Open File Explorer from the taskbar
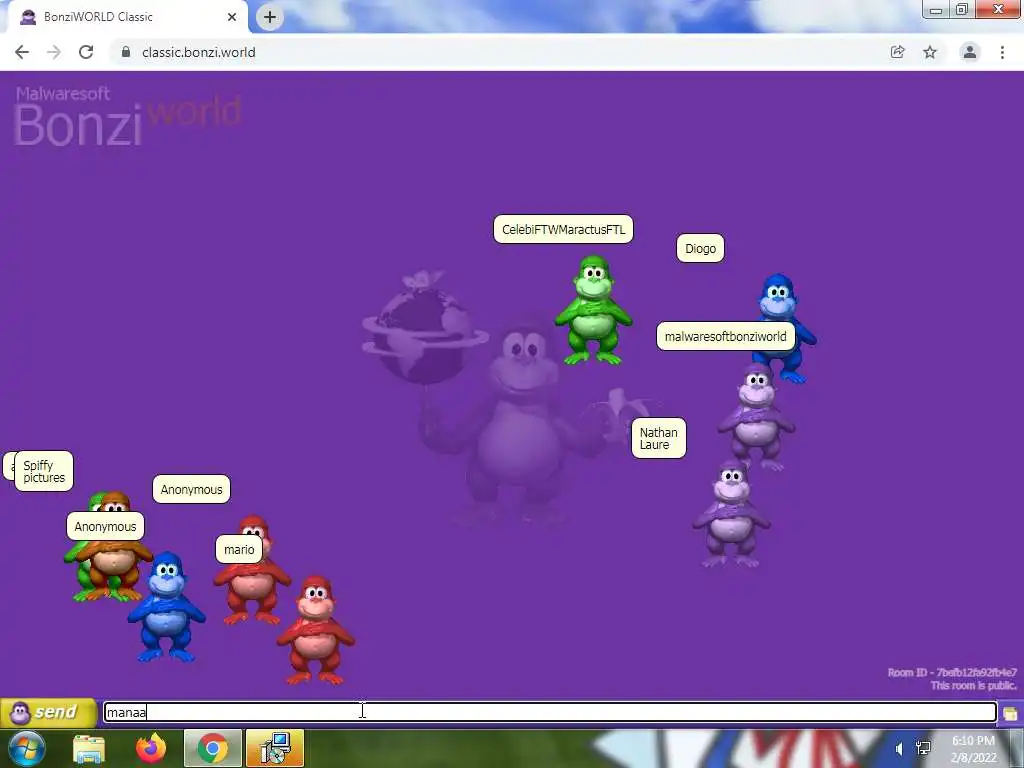This screenshot has width=1024, height=768. point(89,748)
